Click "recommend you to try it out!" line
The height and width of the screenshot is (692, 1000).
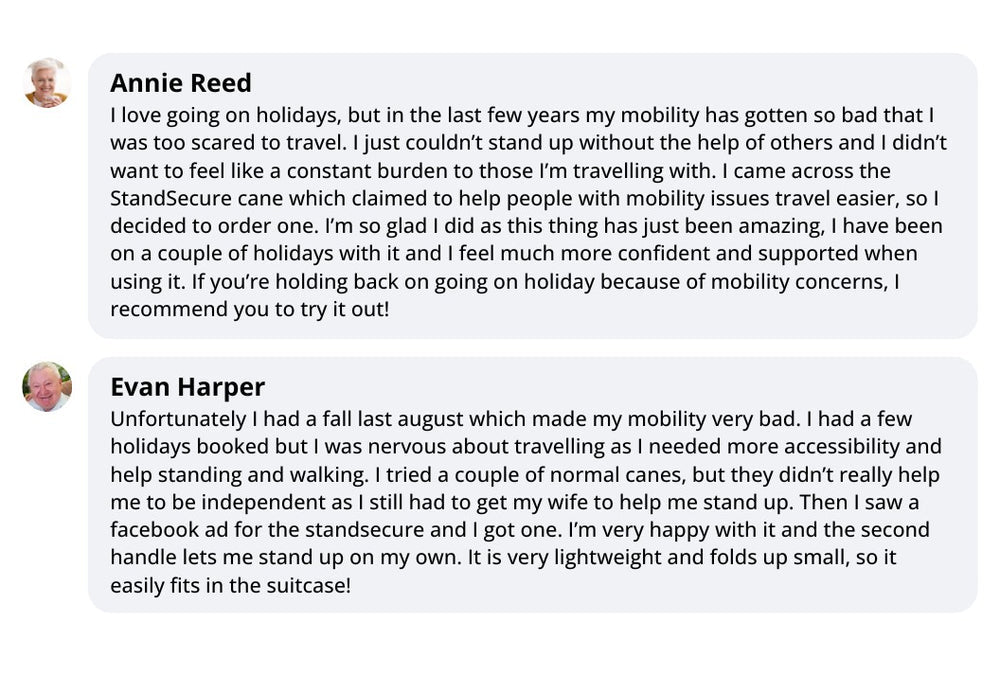tap(249, 309)
